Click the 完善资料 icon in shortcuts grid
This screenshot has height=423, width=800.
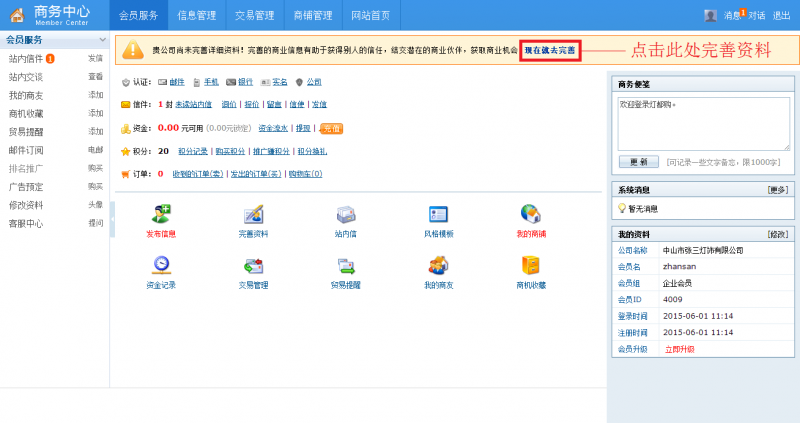253,214
